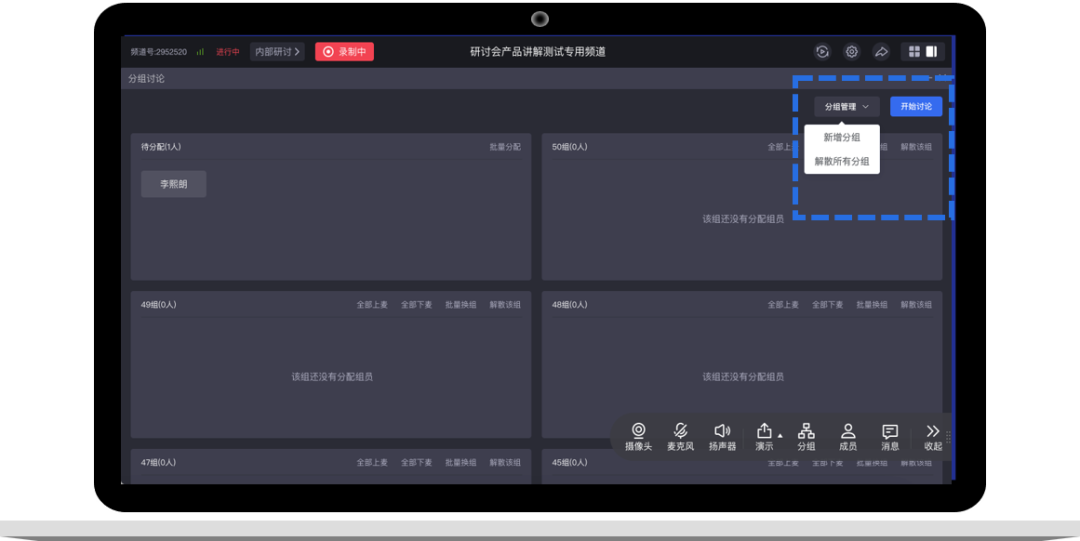The image size is (1080, 541).
Task: Select member 李熙朗 in unassigned list
Action: point(174,184)
